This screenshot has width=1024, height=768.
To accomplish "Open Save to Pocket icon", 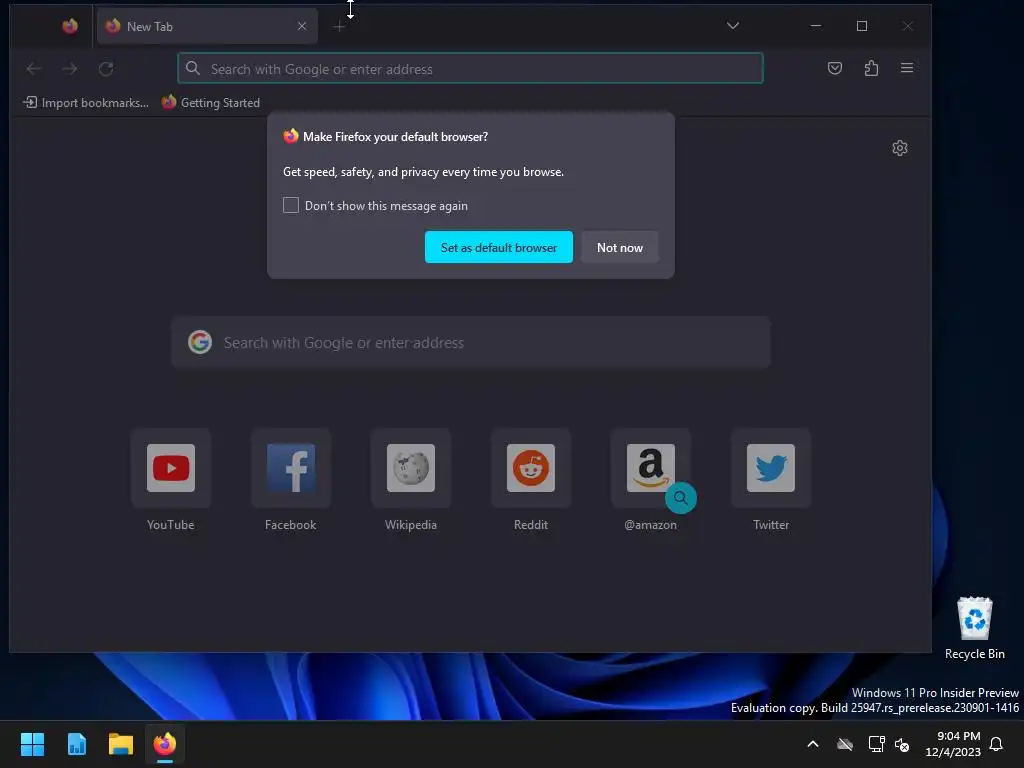I will coord(835,68).
